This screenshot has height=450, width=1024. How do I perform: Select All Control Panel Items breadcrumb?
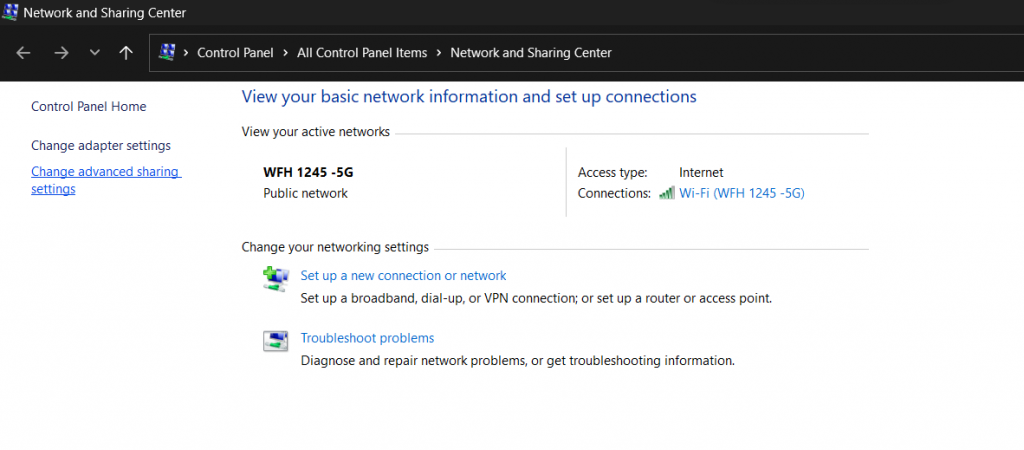point(361,53)
